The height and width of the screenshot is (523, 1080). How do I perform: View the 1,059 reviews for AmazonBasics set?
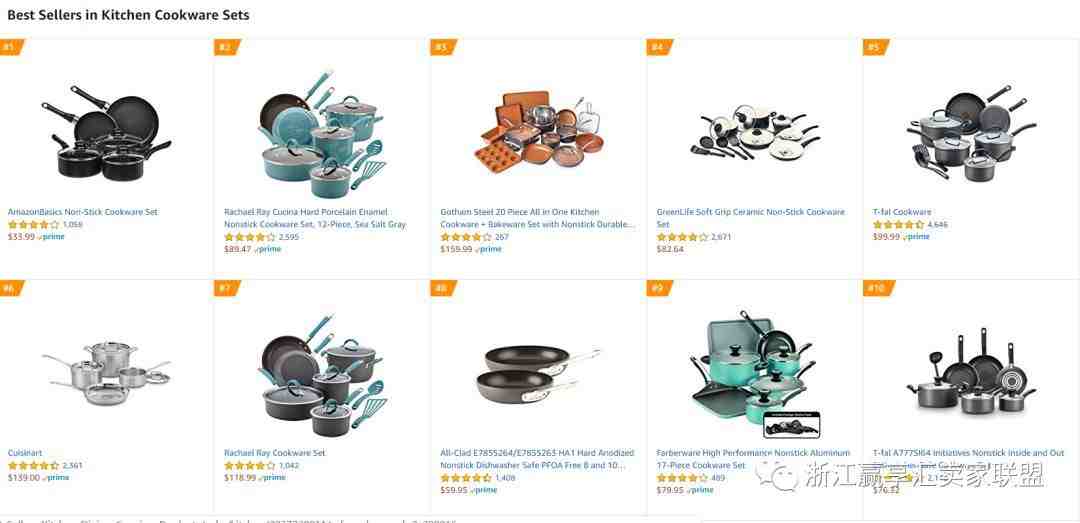[72, 225]
